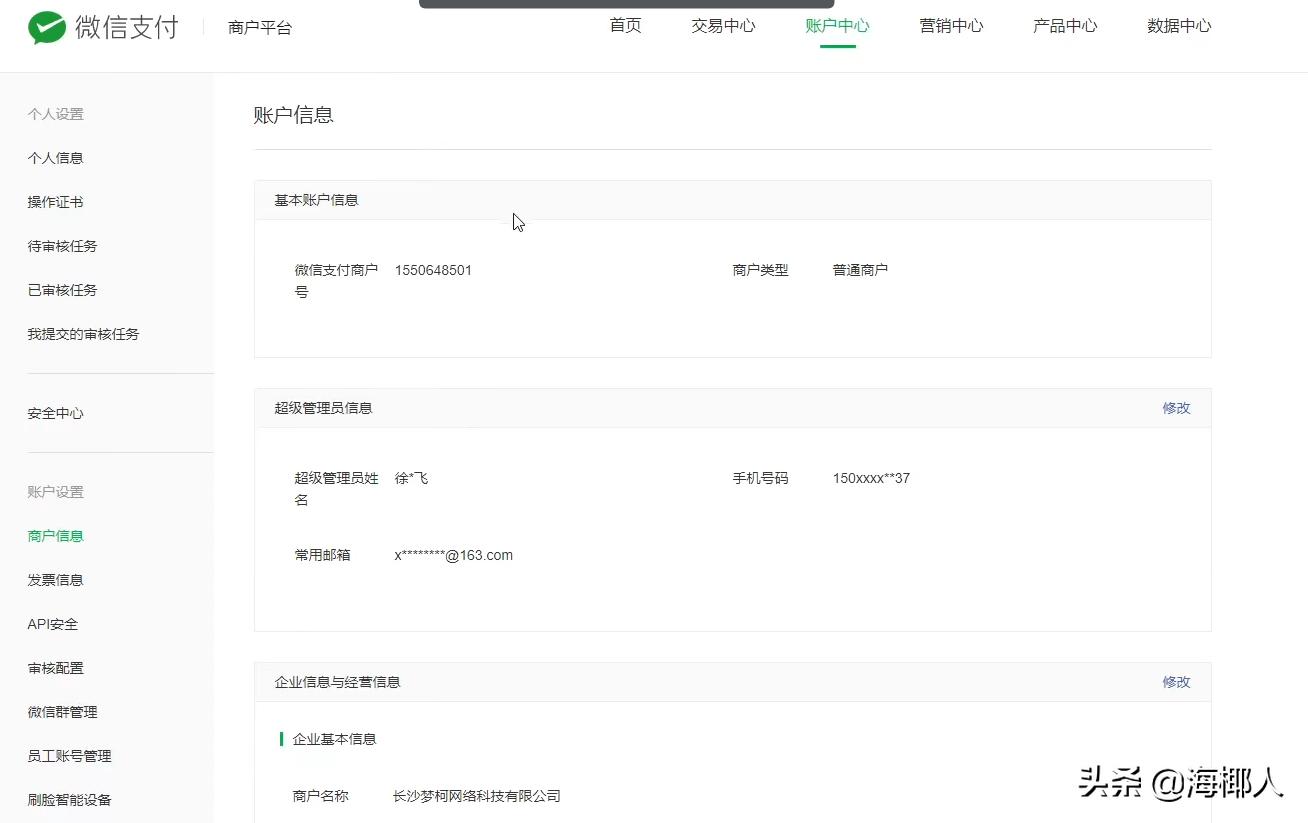Open the 待审核任务 page

62,246
